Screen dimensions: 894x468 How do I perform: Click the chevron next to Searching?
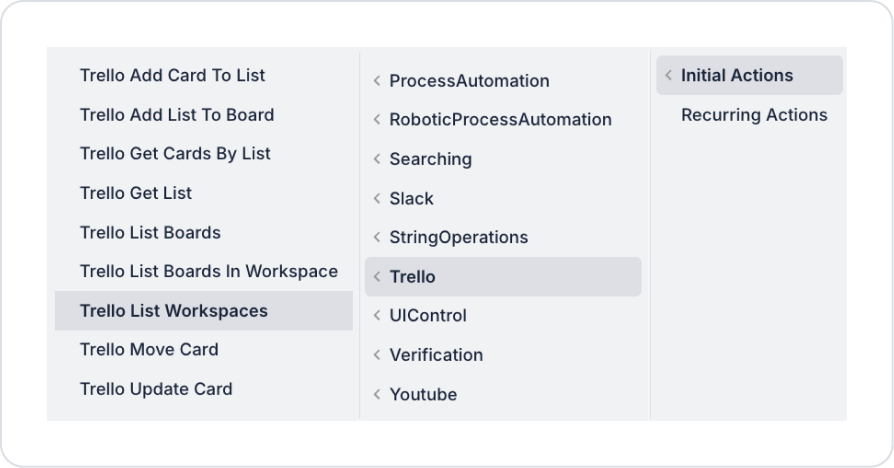click(377, 159)
